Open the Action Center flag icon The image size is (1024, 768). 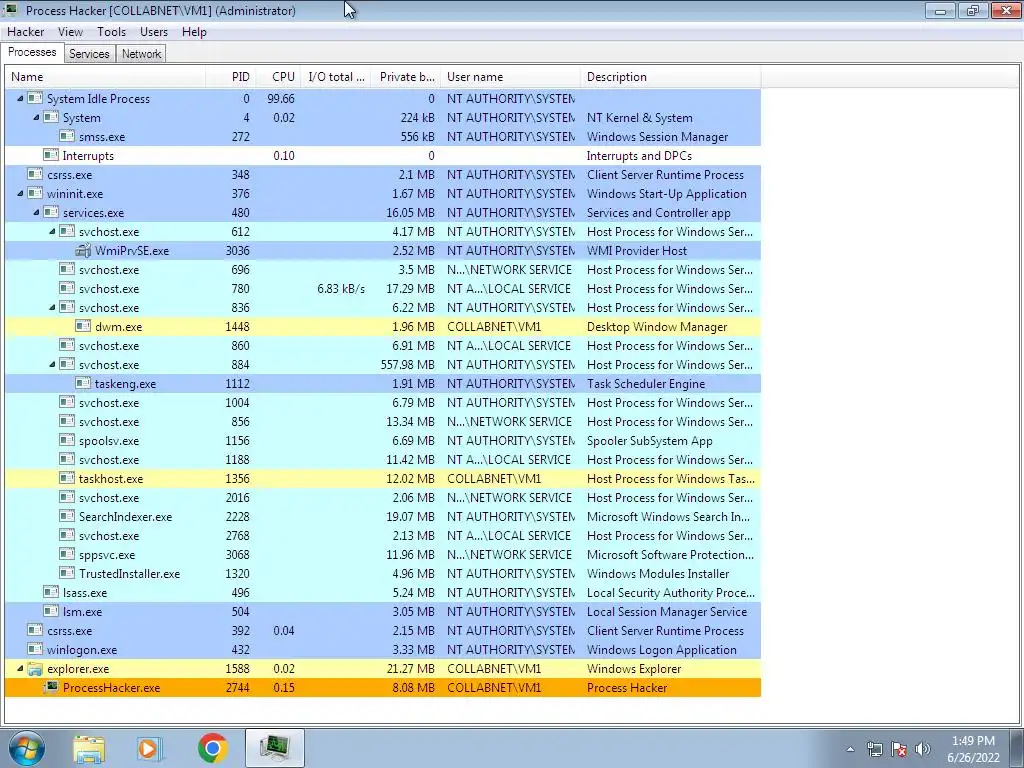pyautogui.click(x=899, y=749)
